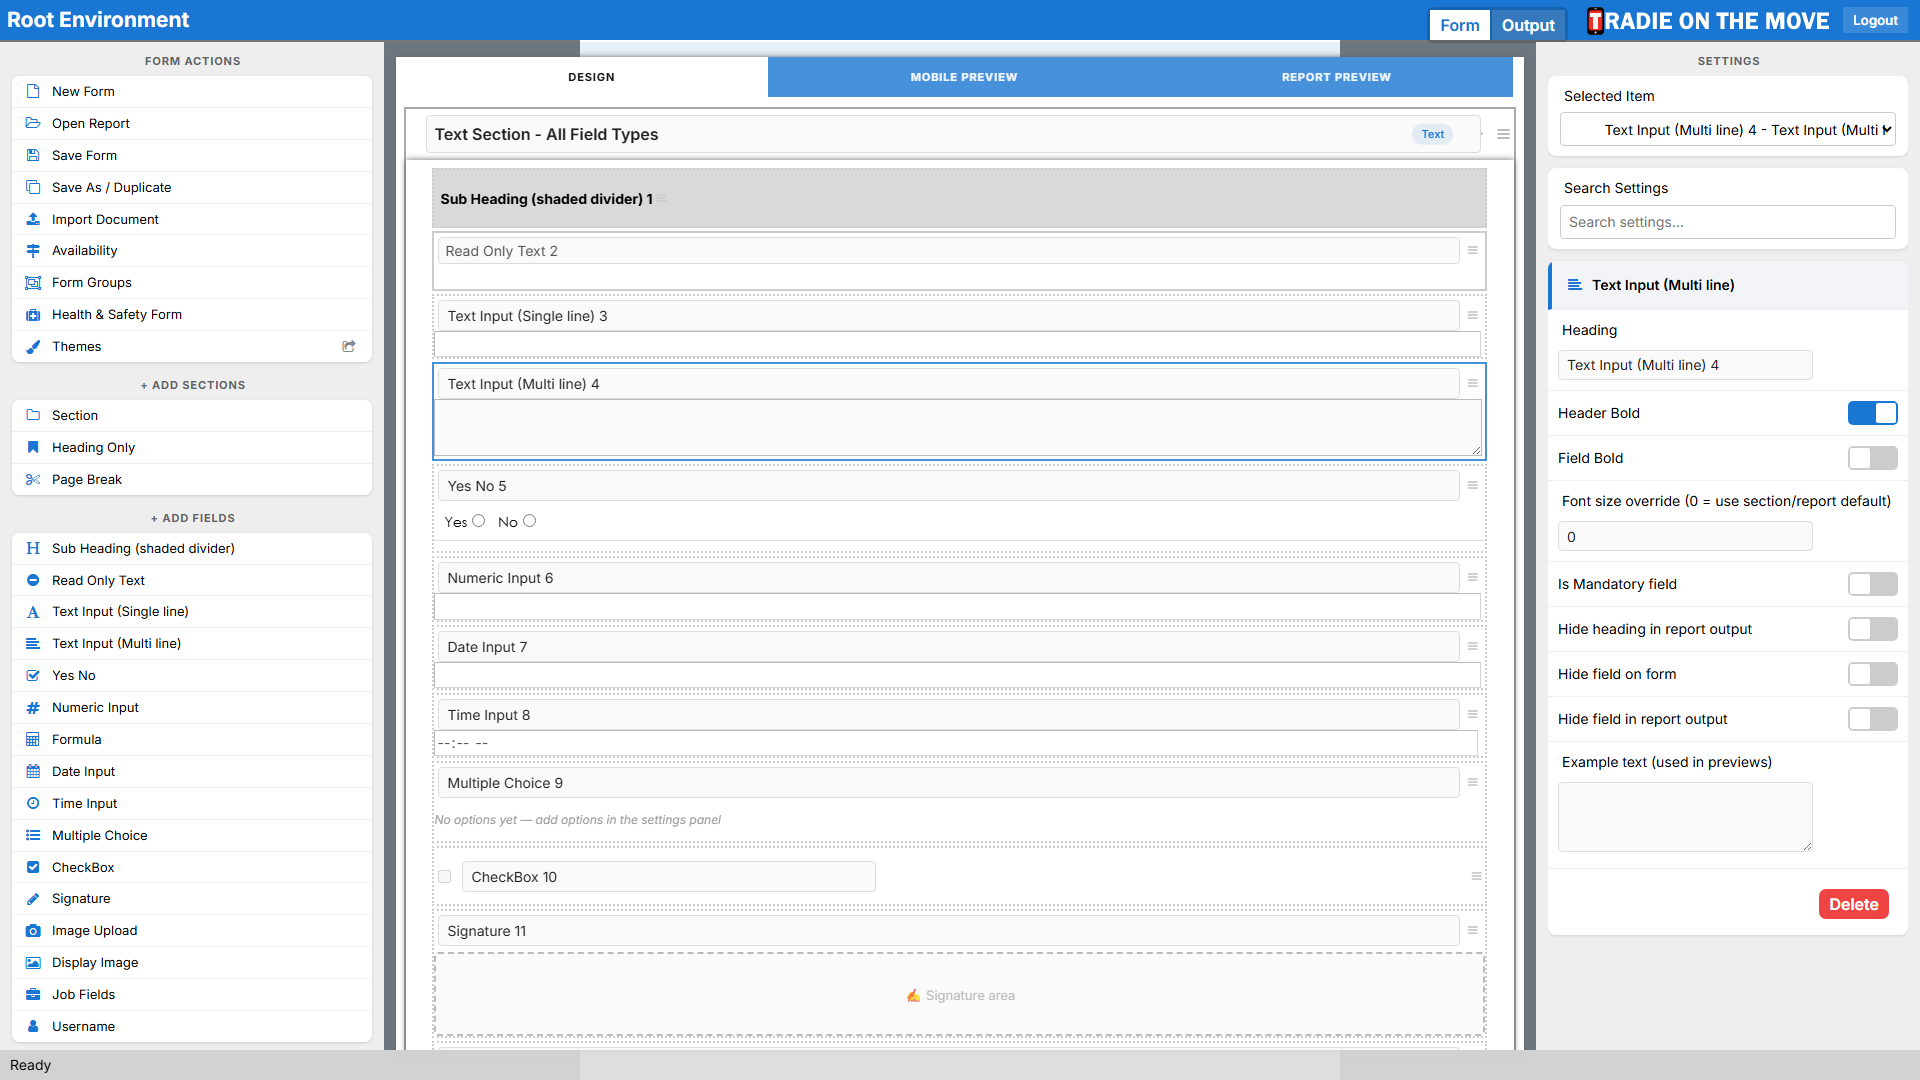Open the Selected Item dropdown

pos(1727,130)
